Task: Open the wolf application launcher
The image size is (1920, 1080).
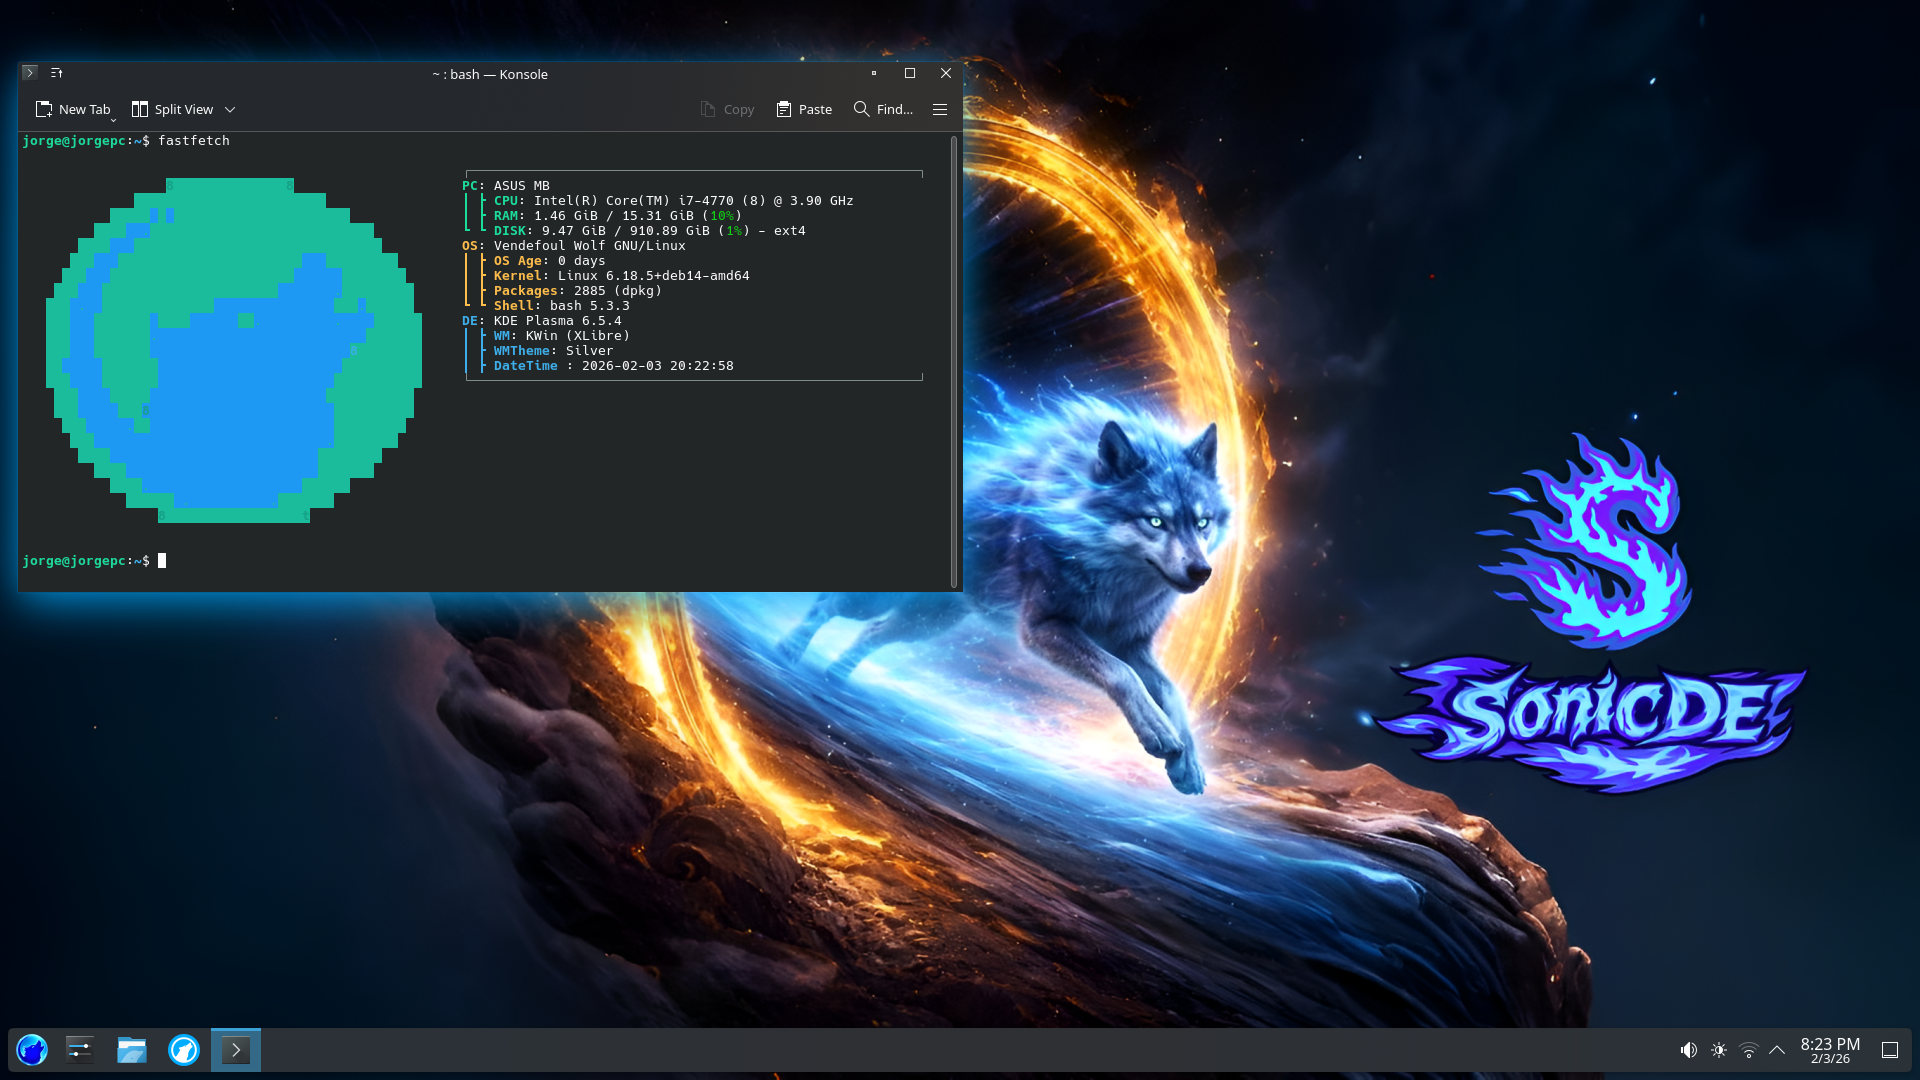Action: (x=32, y=1050)
